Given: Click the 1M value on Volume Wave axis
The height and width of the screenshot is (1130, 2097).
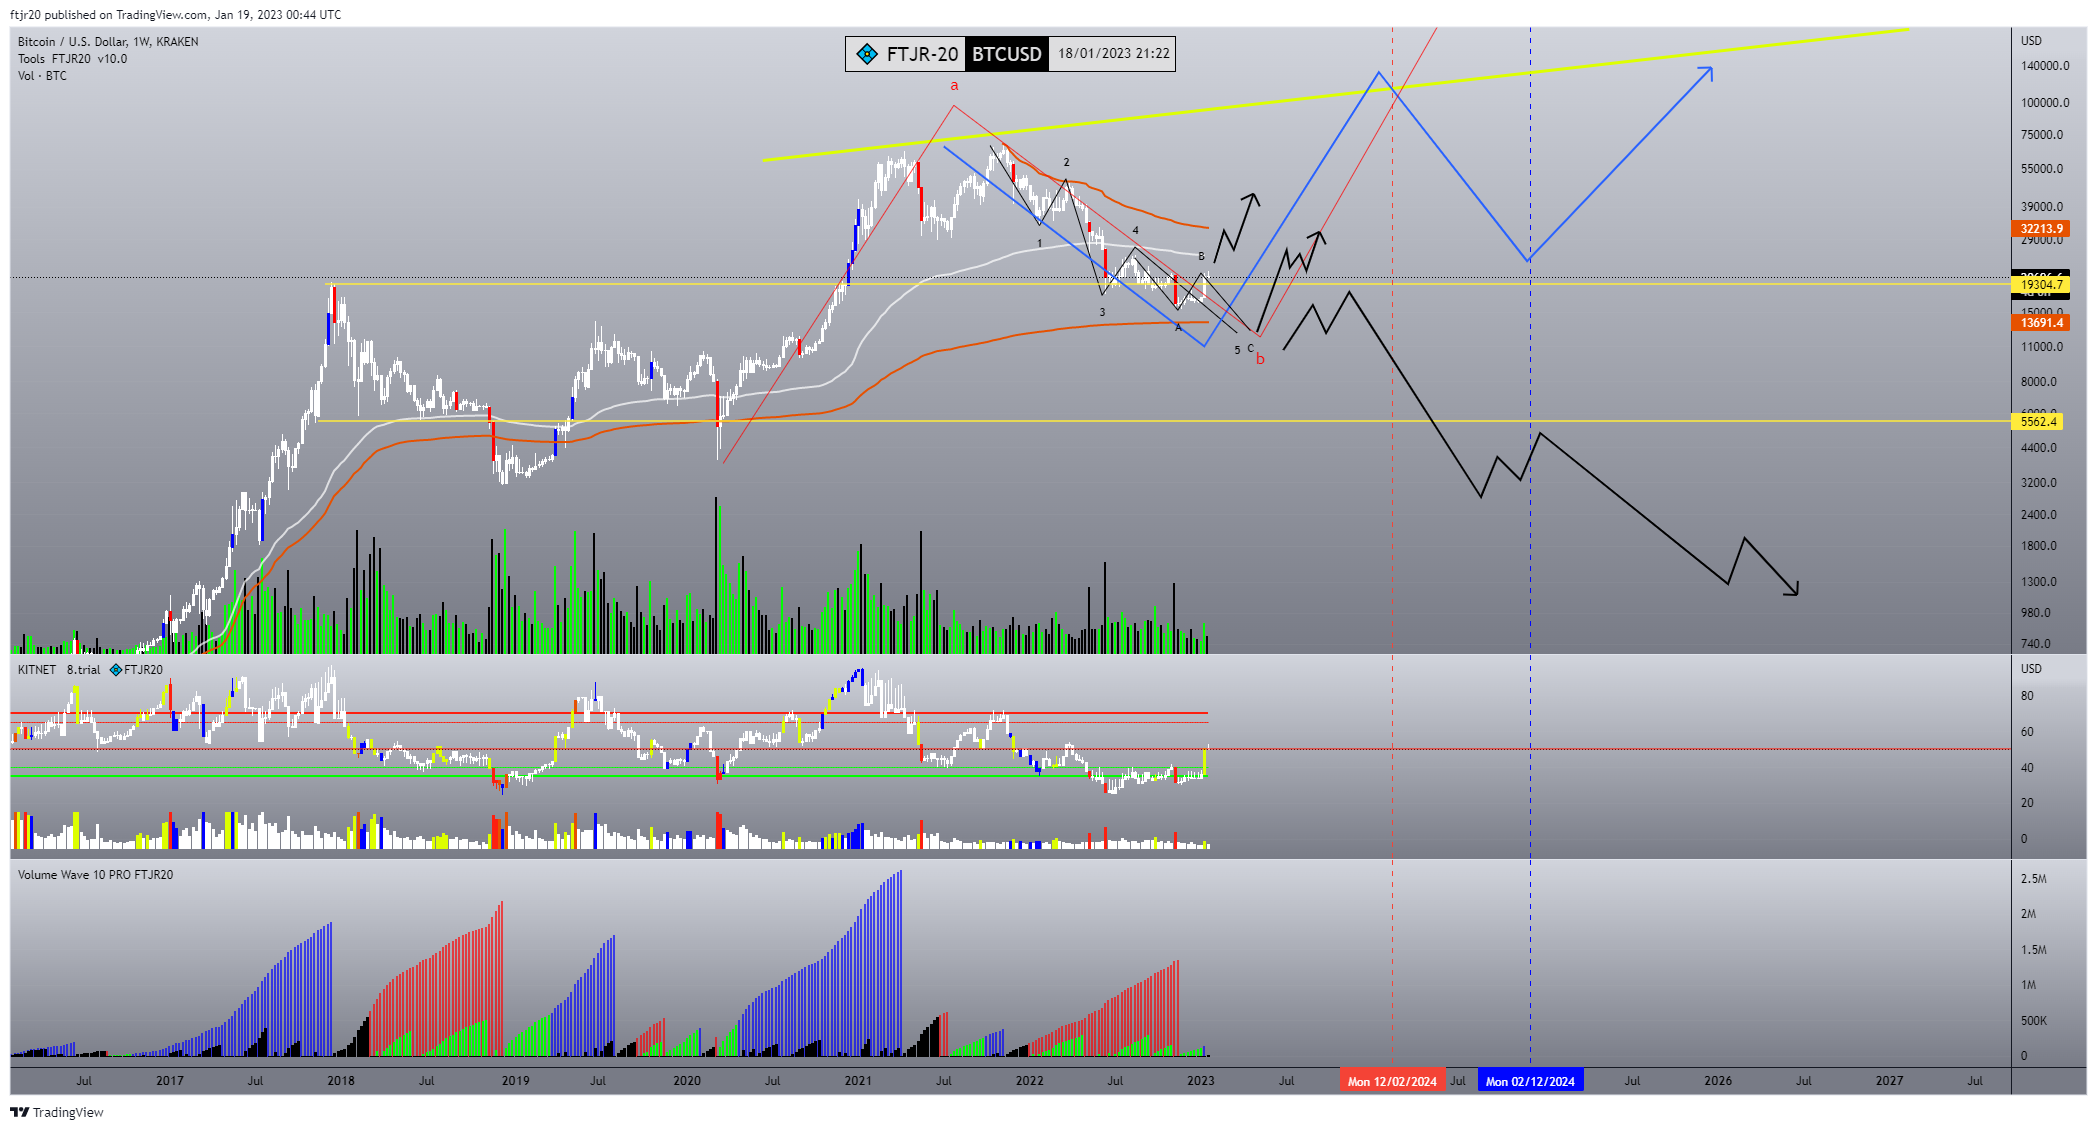Looking at the screenshot, I should 2029,985.
